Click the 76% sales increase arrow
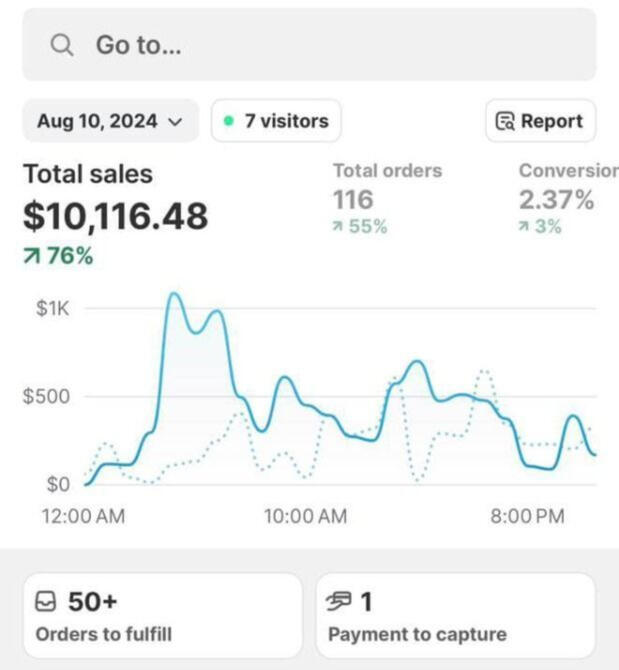 [x=33, y=257]
